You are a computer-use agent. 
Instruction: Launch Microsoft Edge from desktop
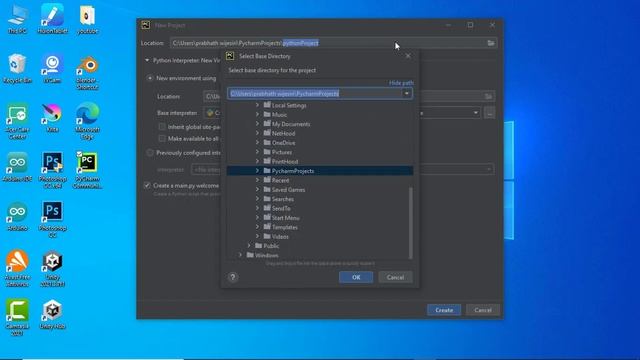pyautogui.click(x=87, y=121)
